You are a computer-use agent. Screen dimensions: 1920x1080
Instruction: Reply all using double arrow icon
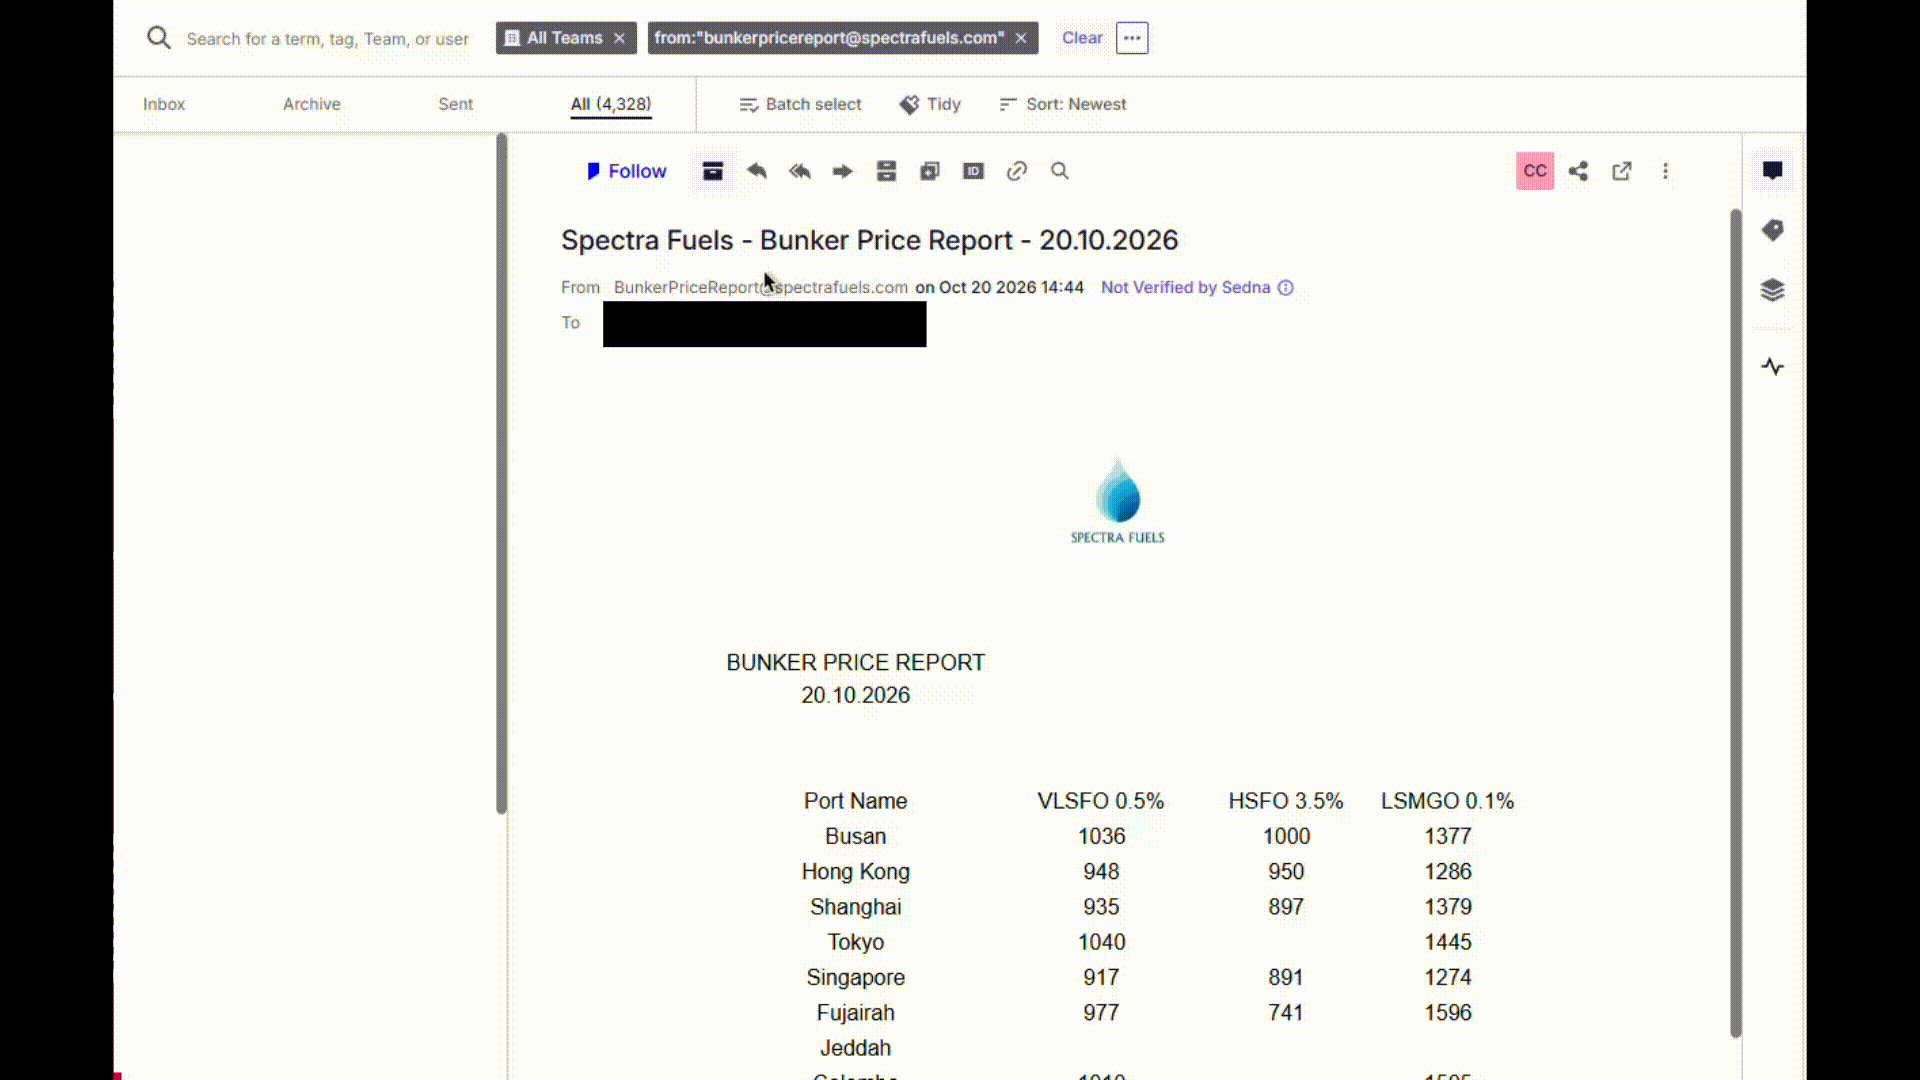point(800,171)
